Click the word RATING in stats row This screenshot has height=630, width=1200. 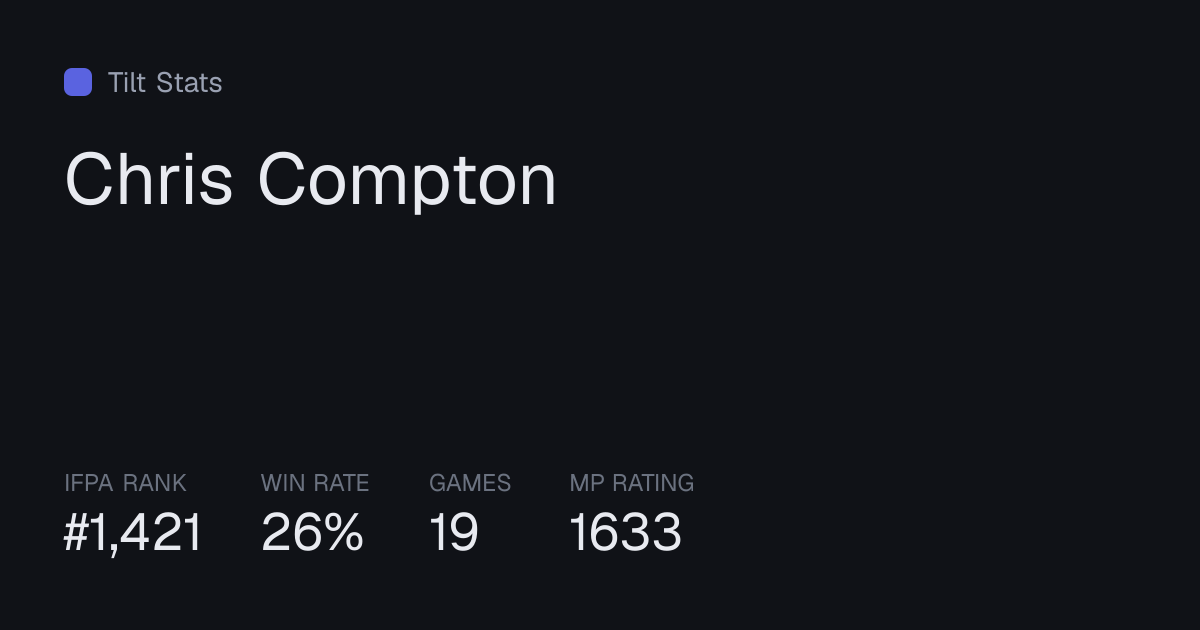653,483
